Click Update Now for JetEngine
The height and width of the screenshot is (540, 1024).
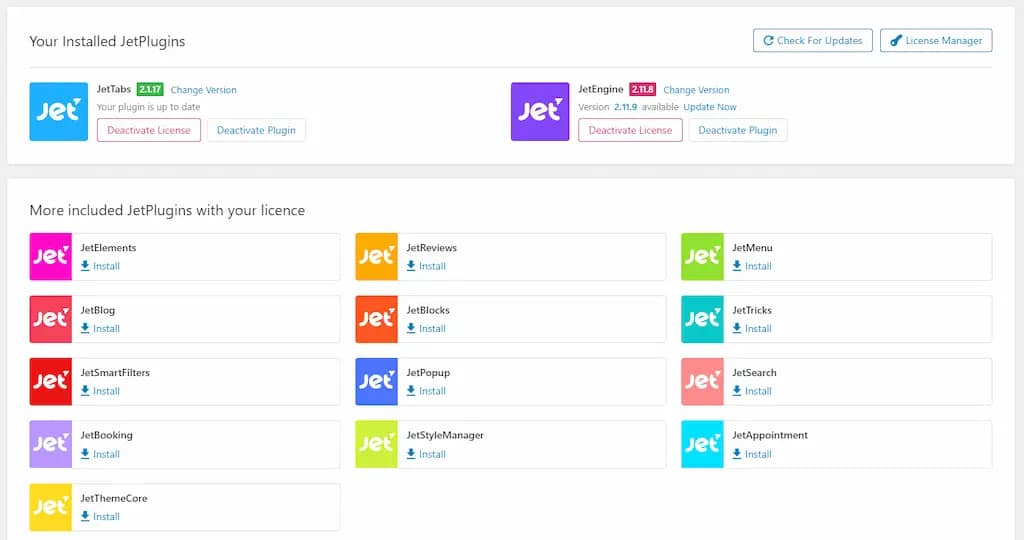pyautogui.click(x=710, y=107)
